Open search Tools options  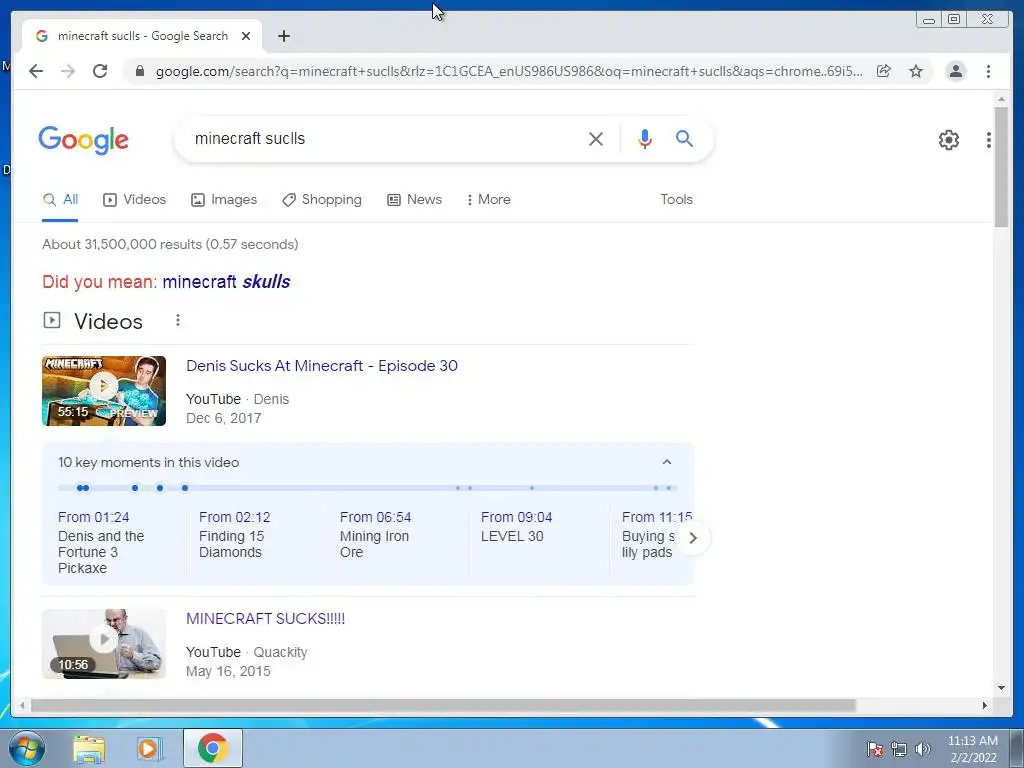(x=676, y=200)
